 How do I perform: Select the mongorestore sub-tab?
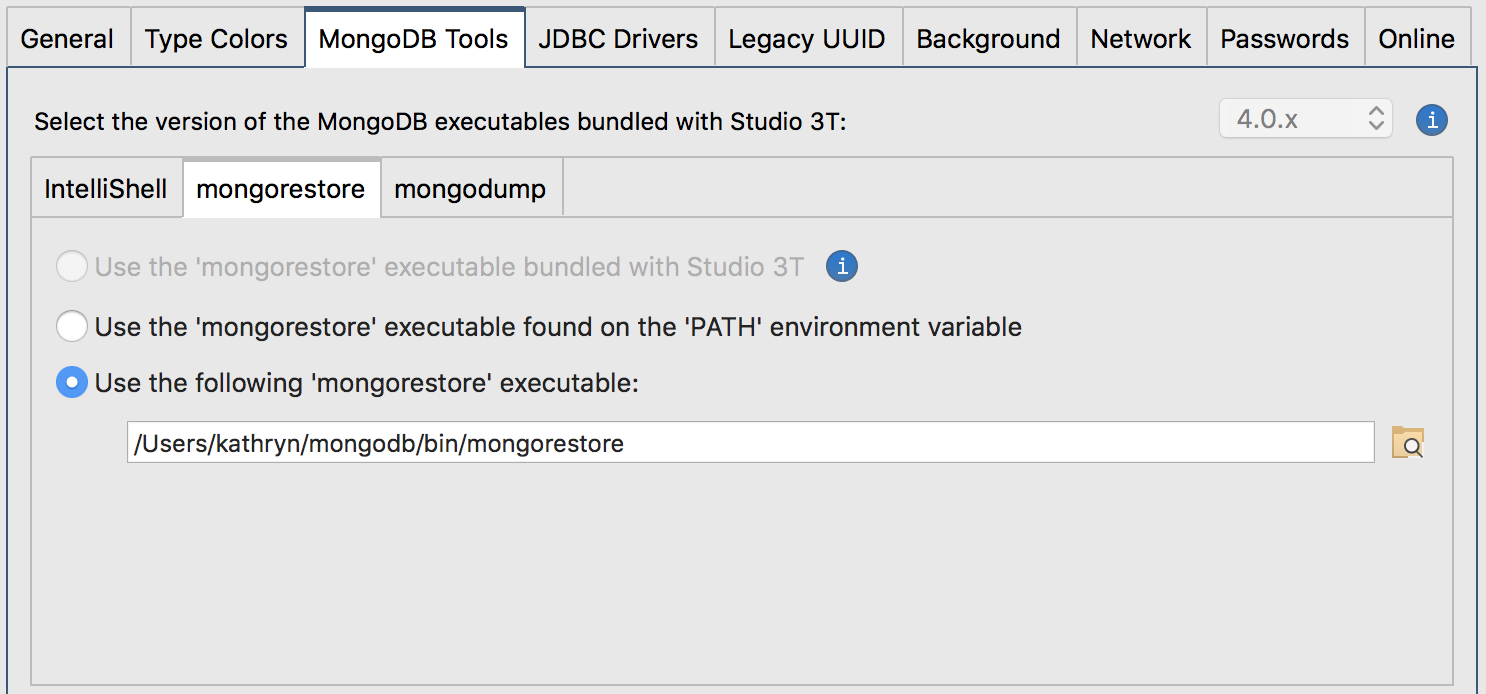[281, 189]
